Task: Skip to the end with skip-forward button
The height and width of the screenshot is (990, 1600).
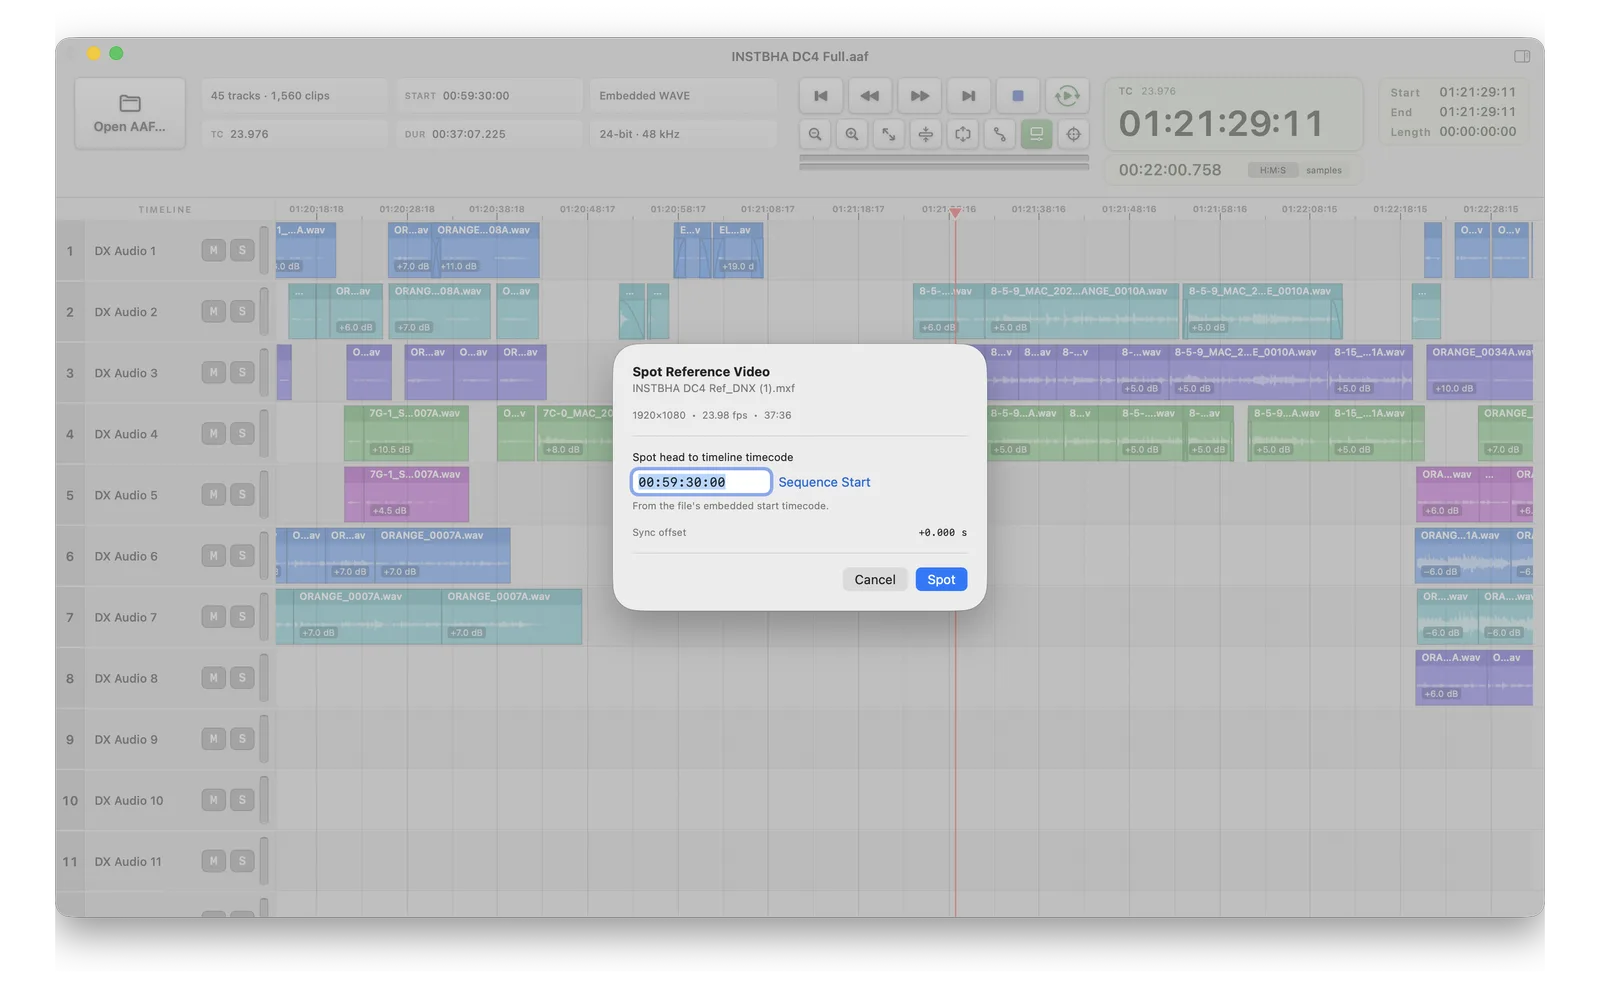Action: tap(968, 96)
